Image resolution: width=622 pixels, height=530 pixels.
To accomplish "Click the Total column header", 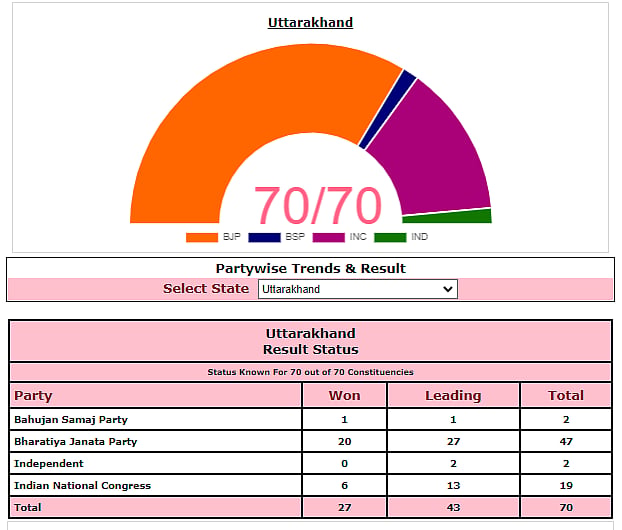I will pos(566,396).
